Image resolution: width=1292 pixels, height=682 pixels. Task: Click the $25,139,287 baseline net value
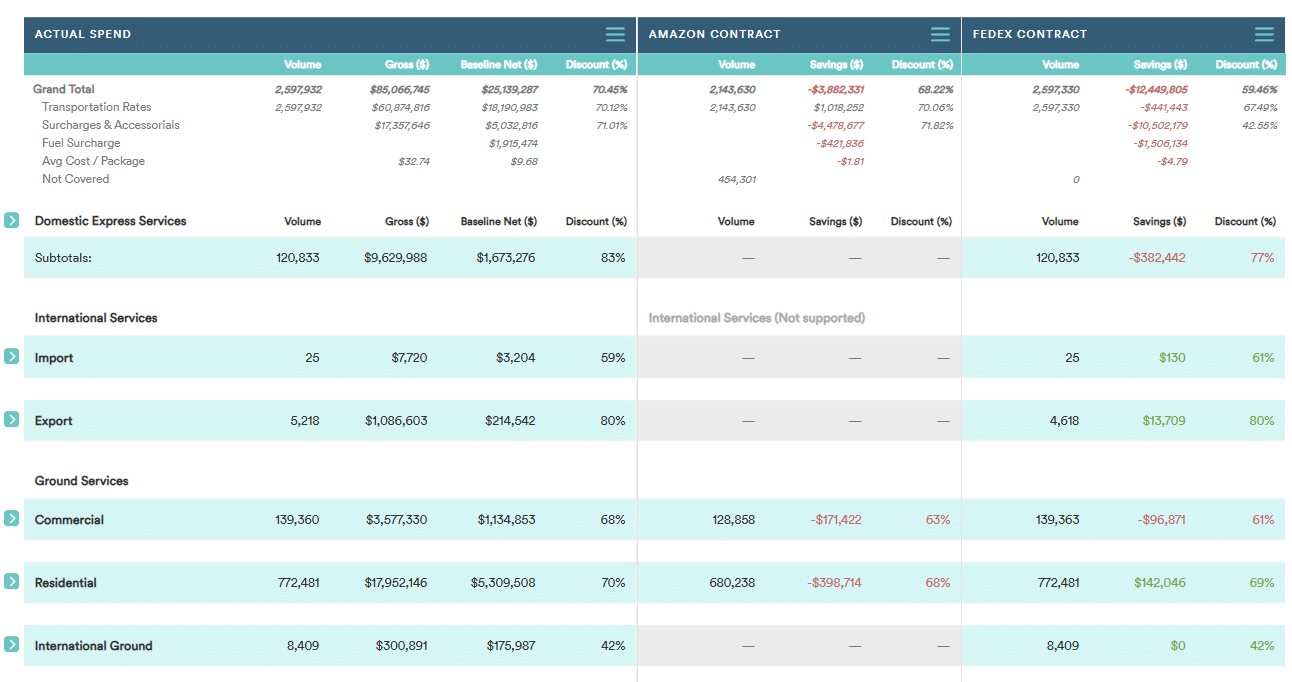click(509, 89)
